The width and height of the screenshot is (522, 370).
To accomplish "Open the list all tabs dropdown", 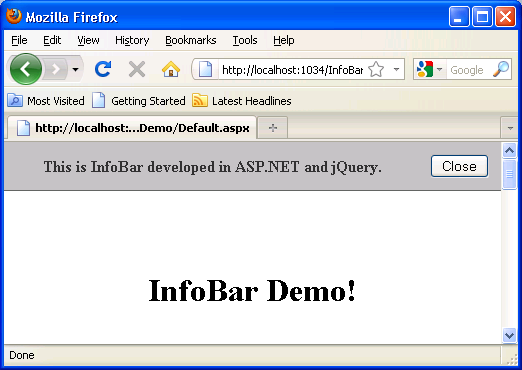I will [x=509, y=128].
